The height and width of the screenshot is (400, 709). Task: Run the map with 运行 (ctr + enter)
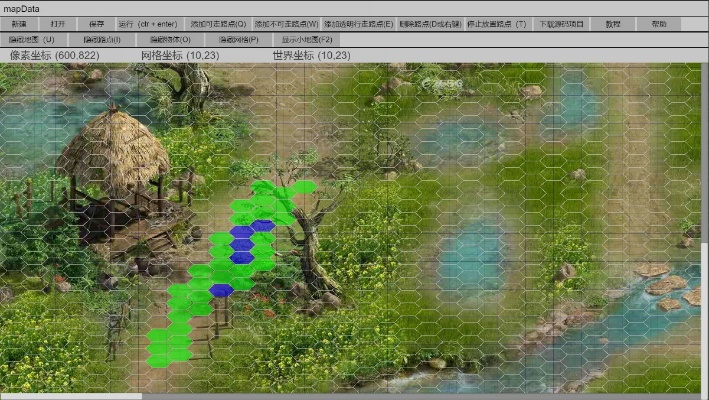(x=146, y=23)
